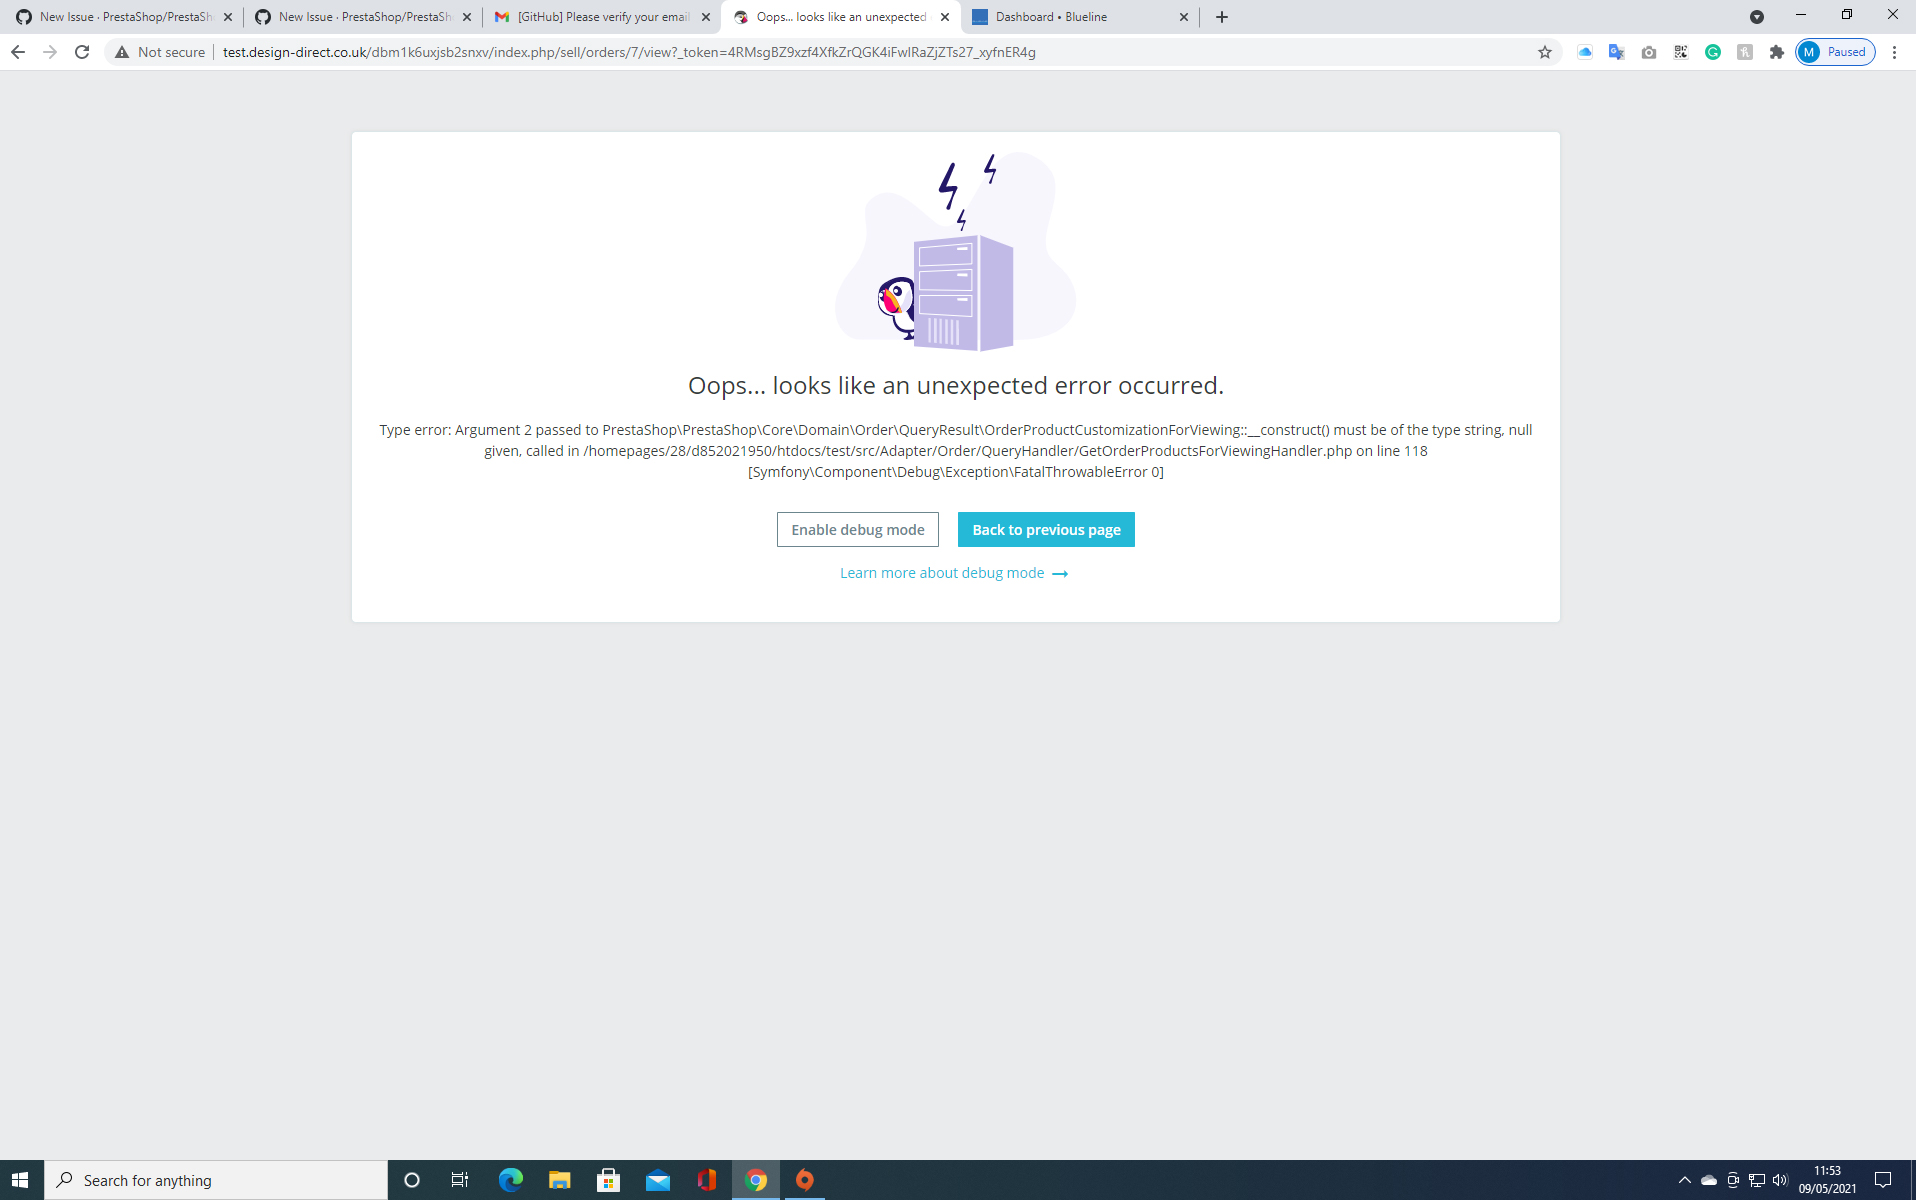The image size is (1916, 1200).
Task: Expand hidden icons in the system tray
Action: 1685,1180
